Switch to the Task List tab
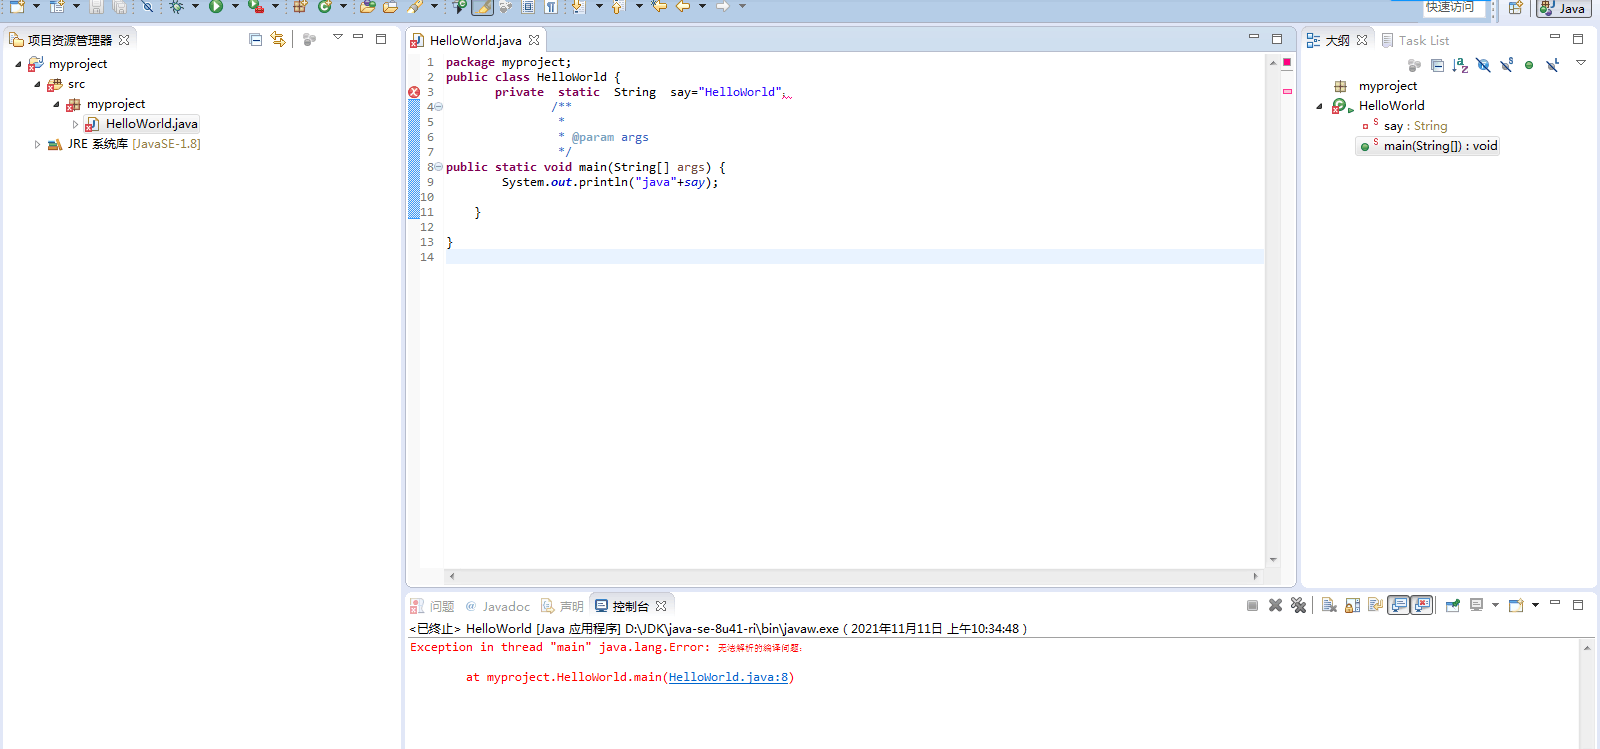 pos(1415,40)
